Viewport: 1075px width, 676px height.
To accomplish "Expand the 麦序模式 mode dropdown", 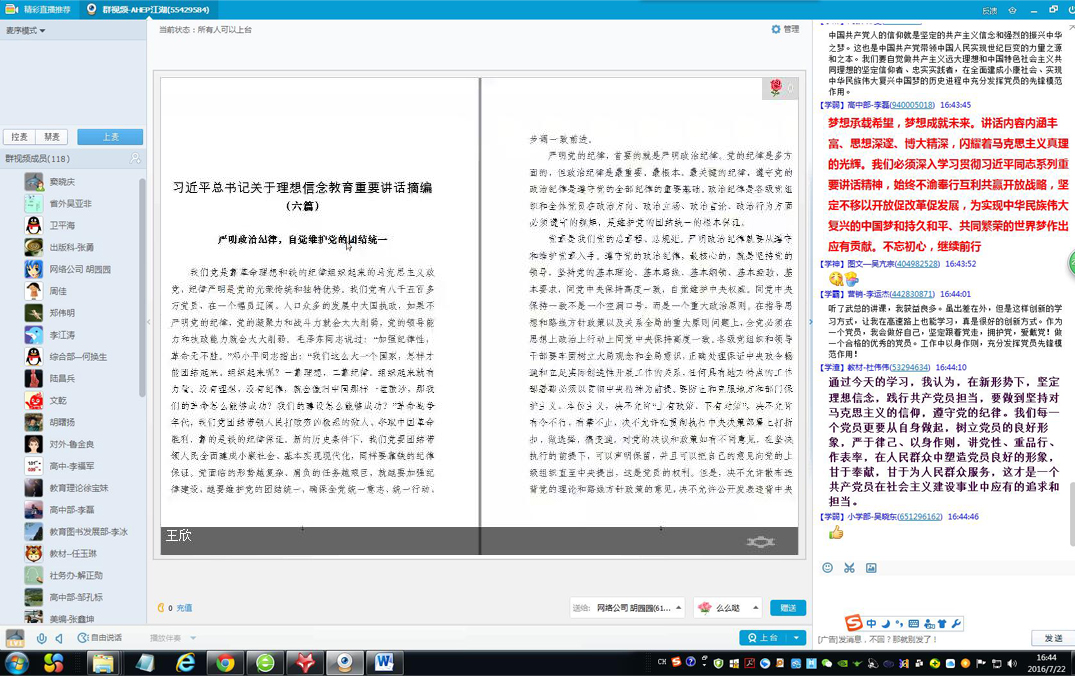I will [x=26, y=31].
